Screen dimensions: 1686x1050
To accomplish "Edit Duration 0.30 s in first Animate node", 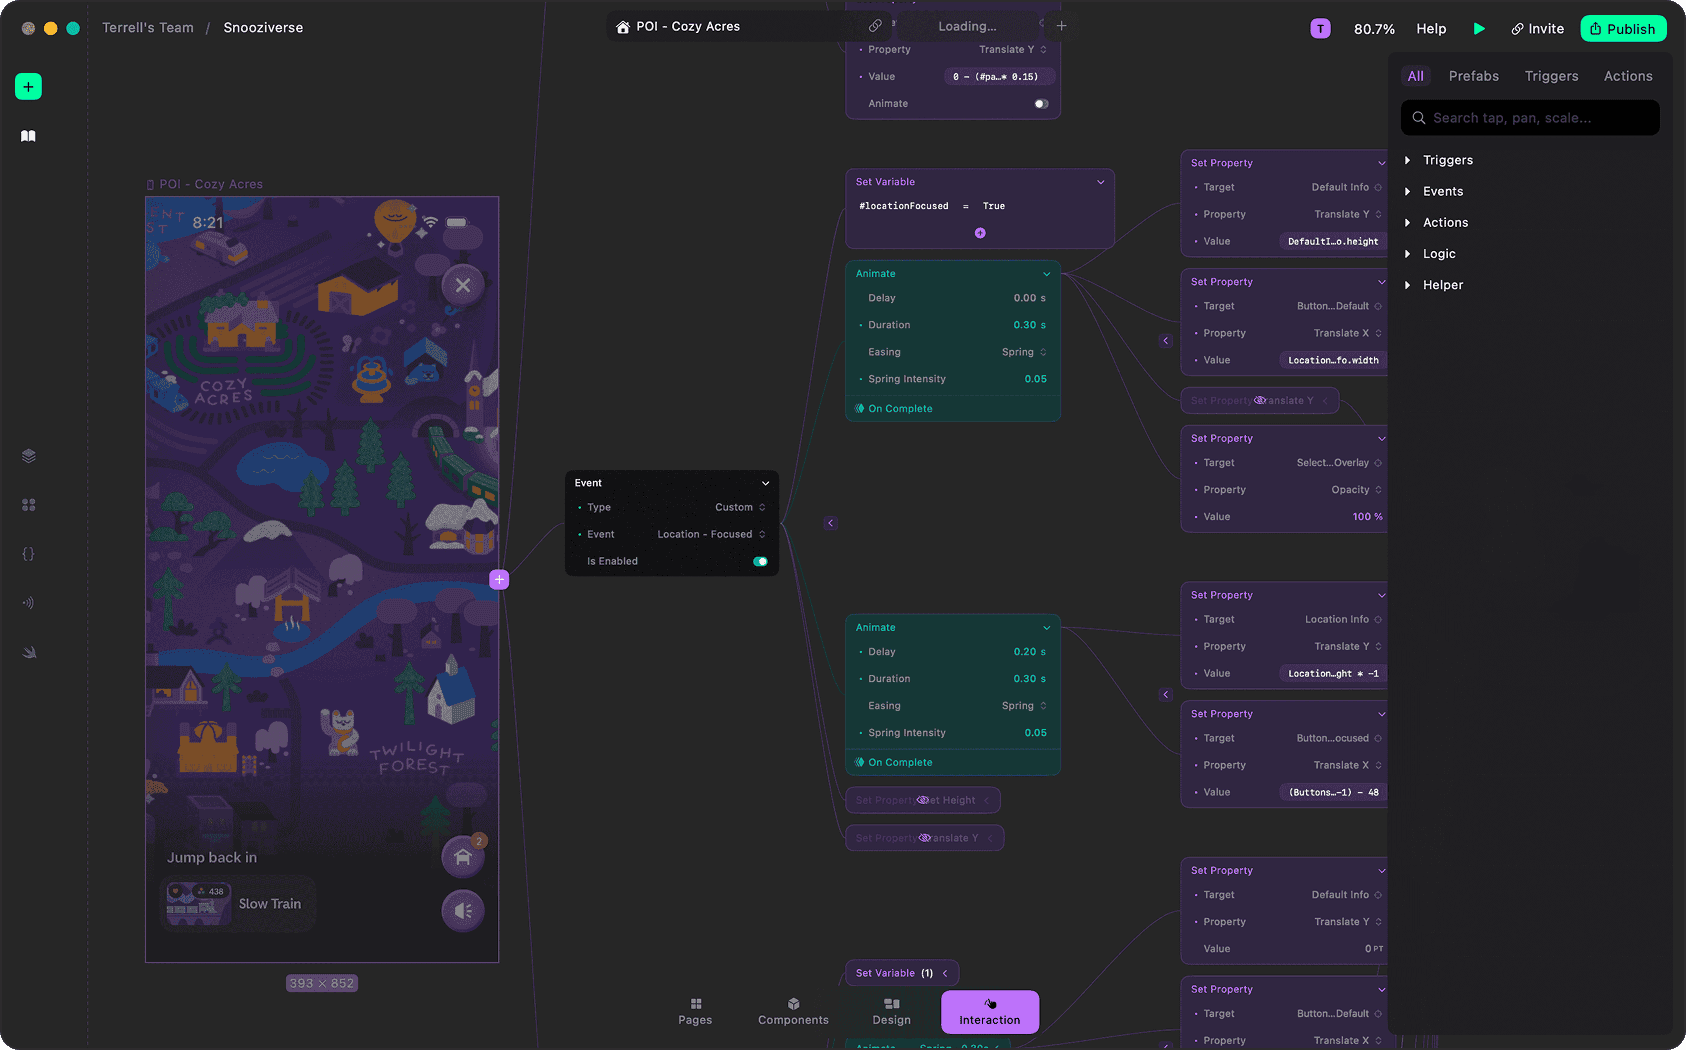I will [x=1029, y=325].
